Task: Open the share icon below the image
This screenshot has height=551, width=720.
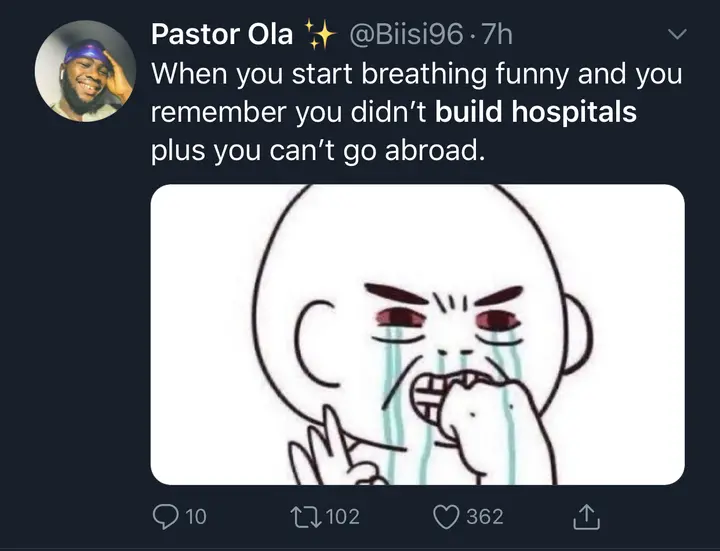Action: click(586, 517)
